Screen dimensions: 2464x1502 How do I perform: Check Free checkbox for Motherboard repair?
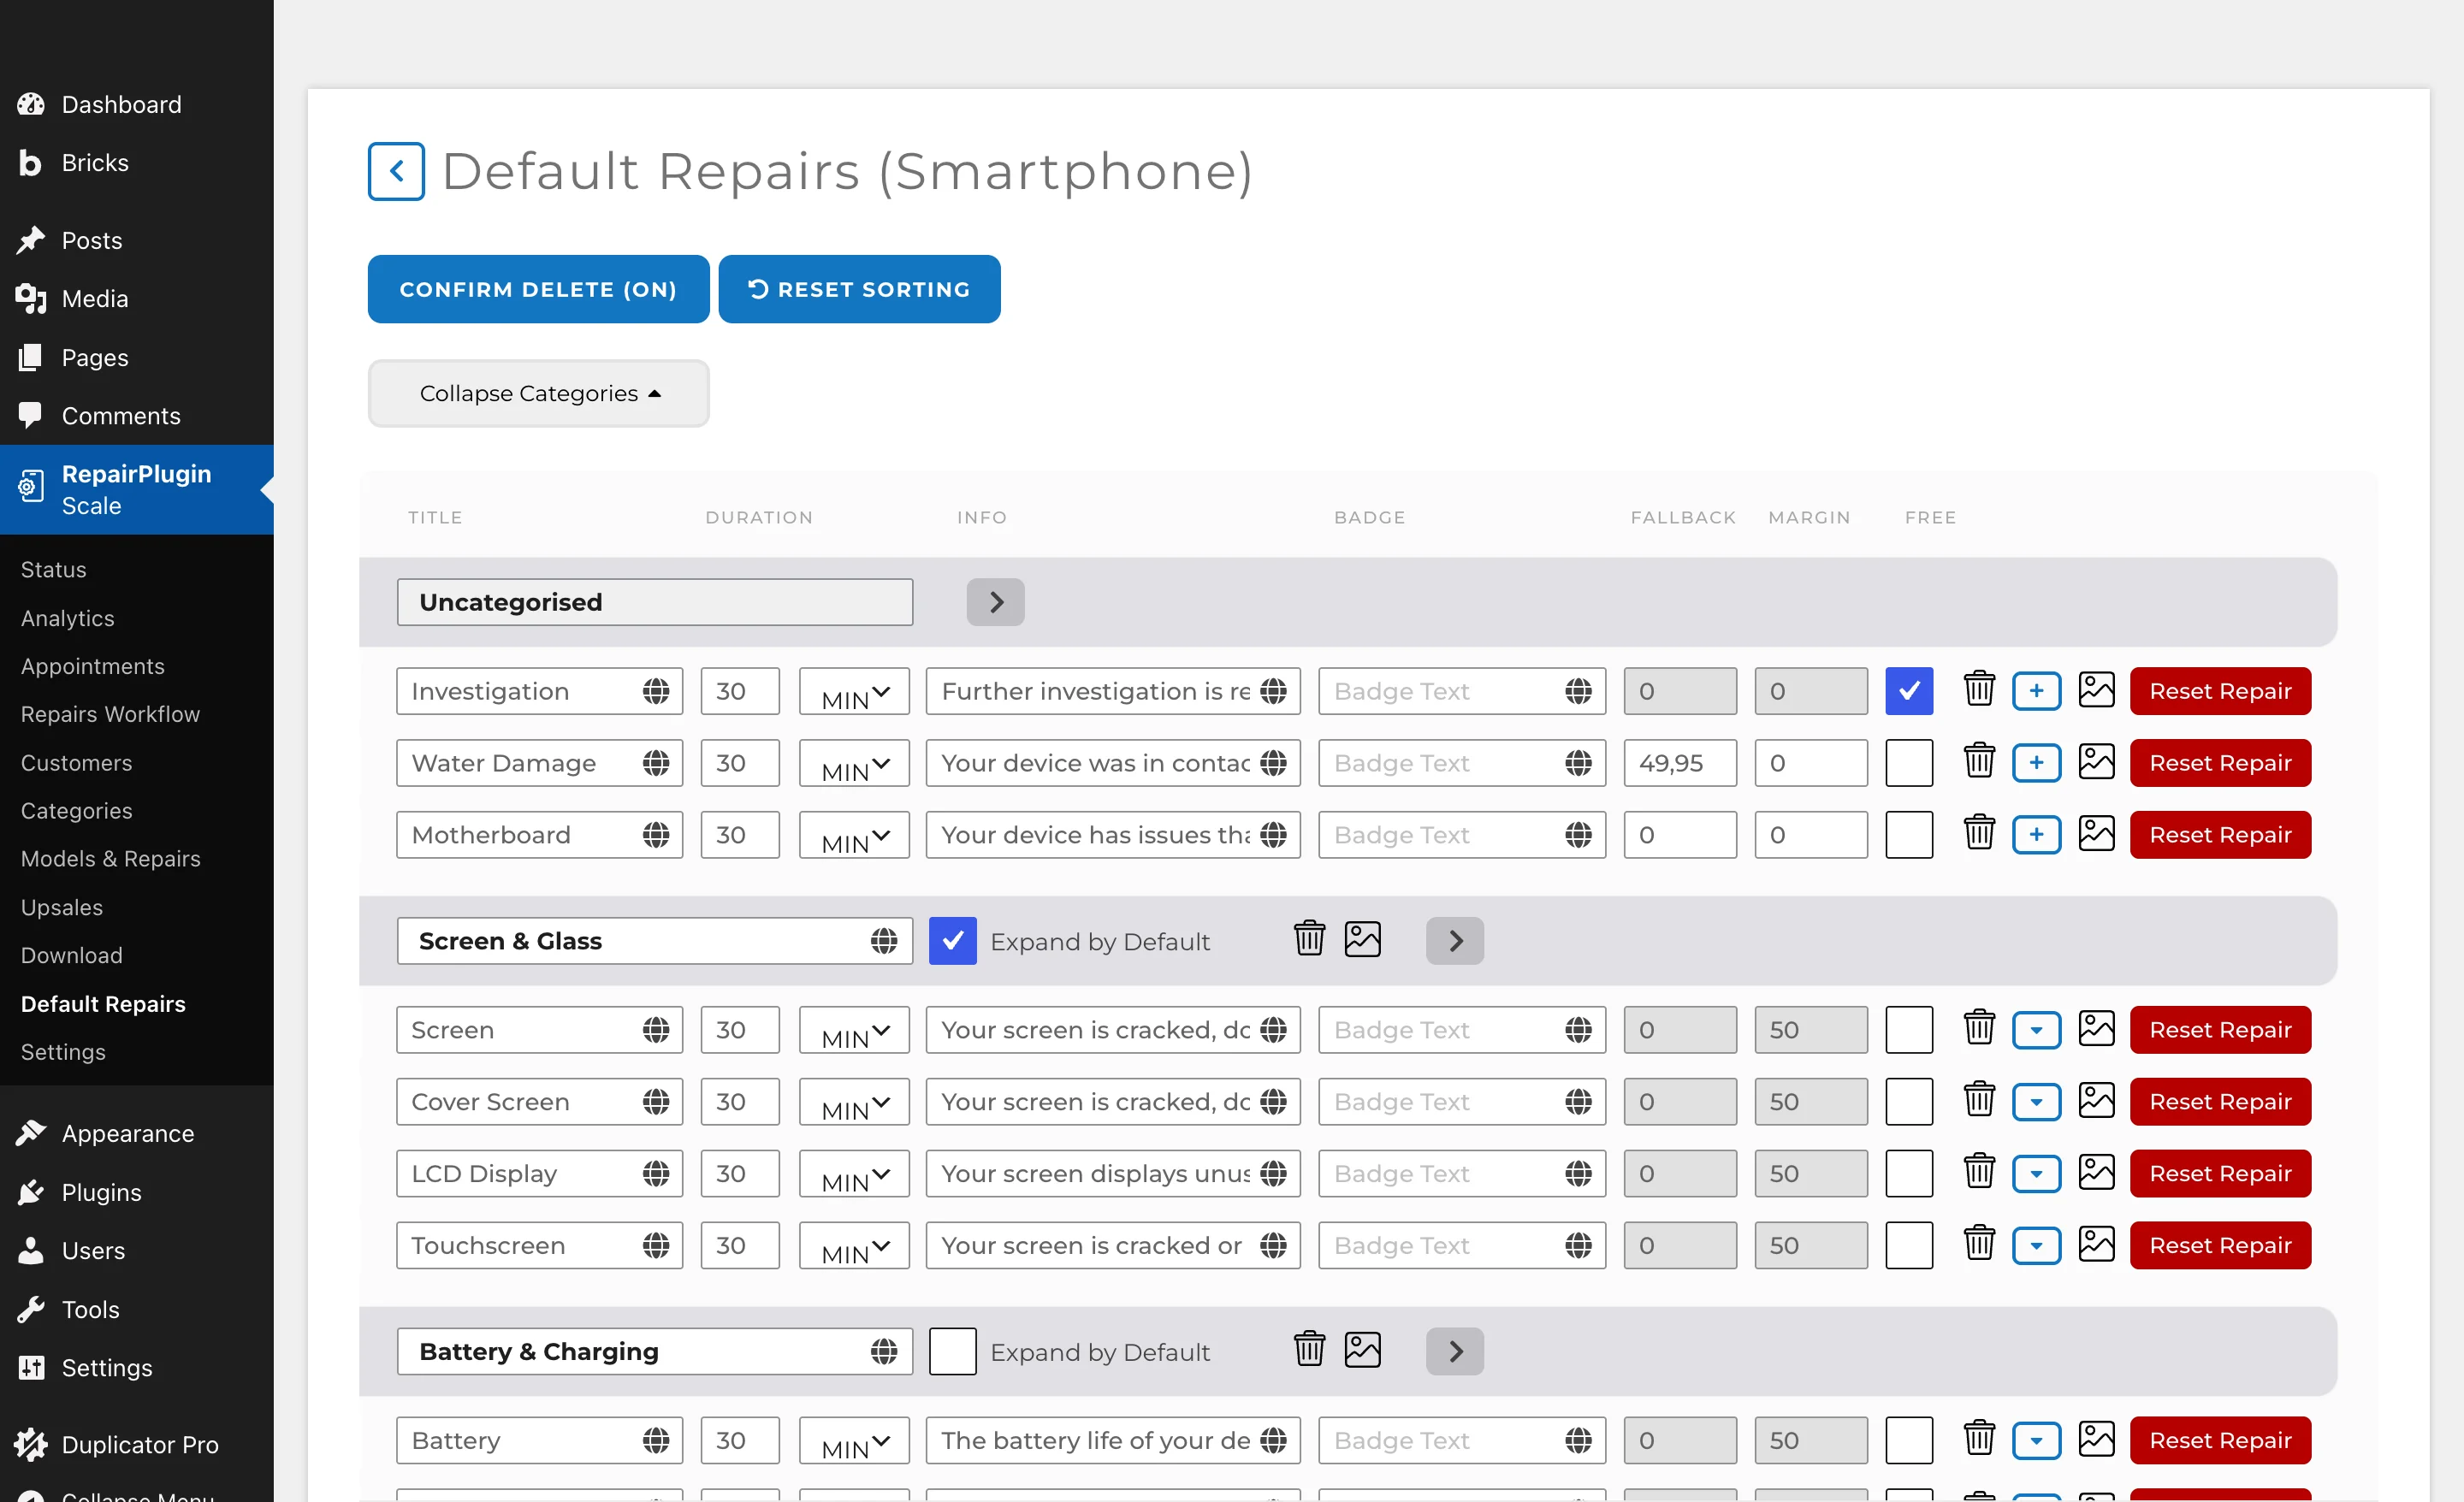tap(1908, 834)
